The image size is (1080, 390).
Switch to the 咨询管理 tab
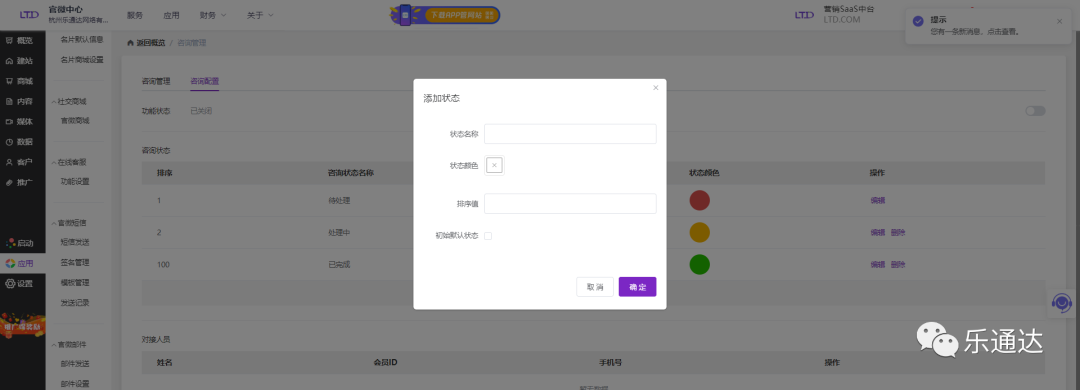156,81
